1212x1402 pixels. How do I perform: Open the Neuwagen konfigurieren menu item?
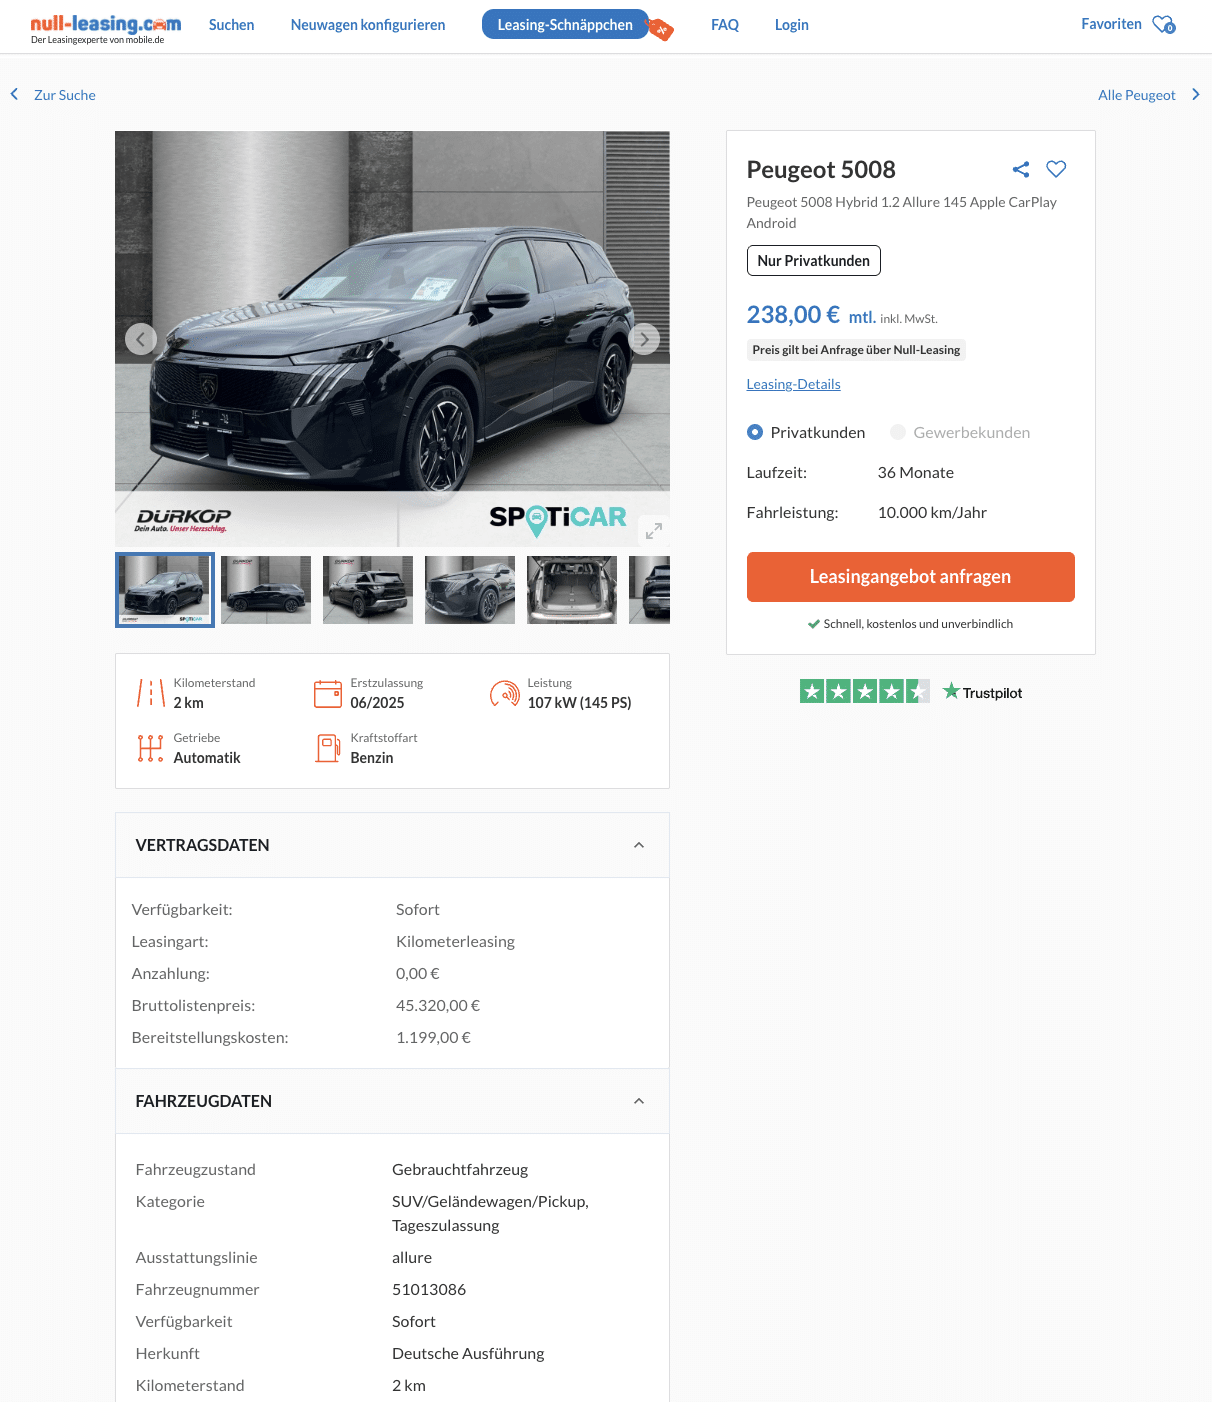click(x=368, y=25)
